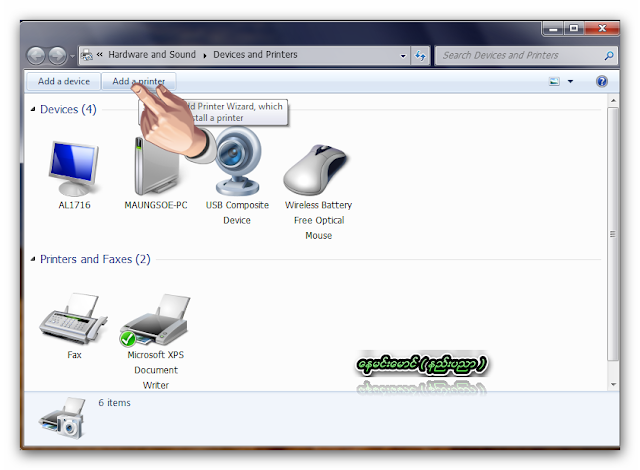This screenshot has height=470, width=640.
Task: Open the help question mark icon
Action: pyautogui.click(x=602, y=81)
